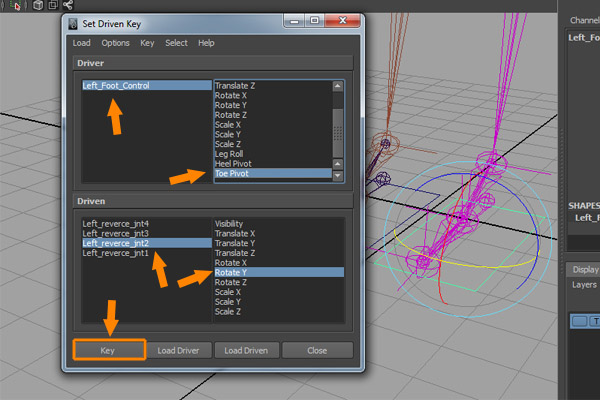This screenshot has width=600, height=400.
Task: Select Left_Foot_Control in Driver list
Action: (116, 86)
